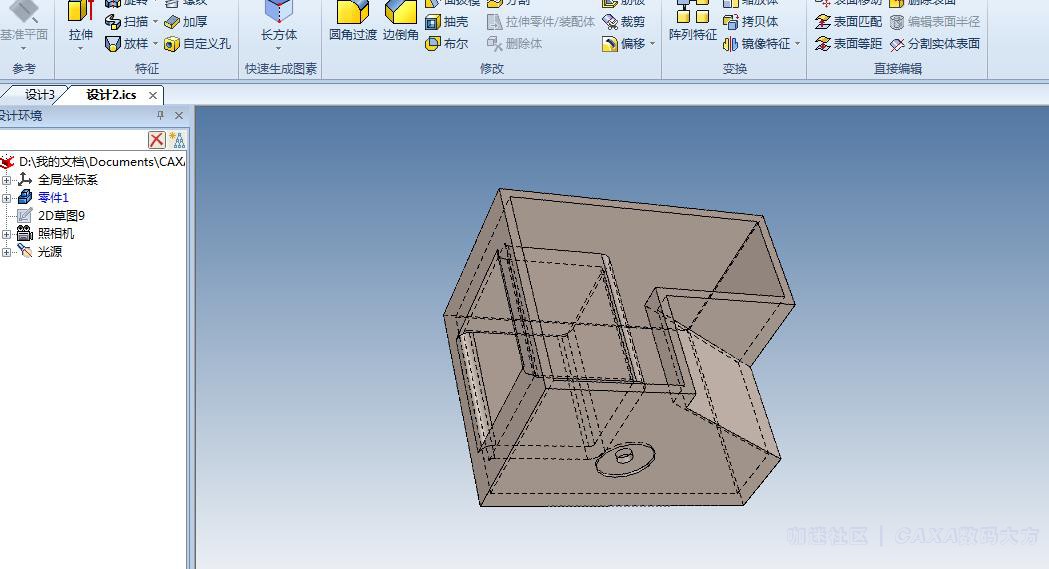Open the 长方体 shape dropdown arrow
The image size is (1049, 569).
point(279,48)
